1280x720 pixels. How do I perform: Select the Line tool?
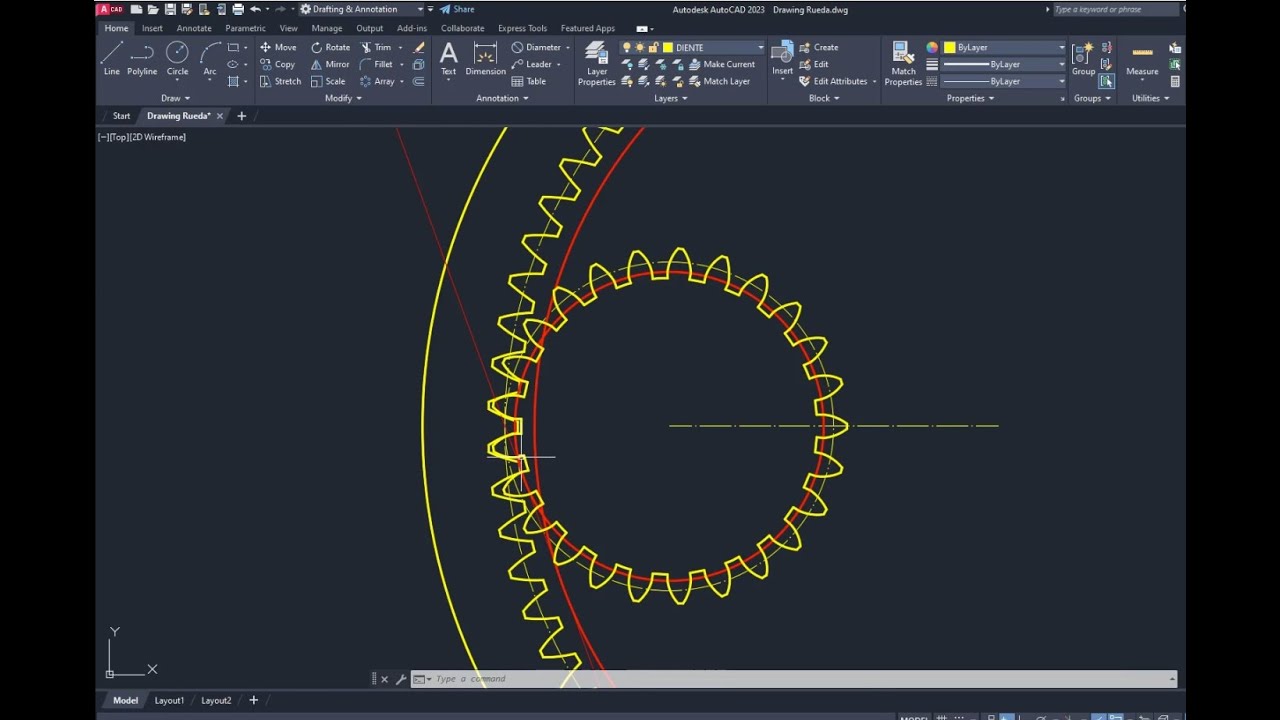(x=111, y=58)
